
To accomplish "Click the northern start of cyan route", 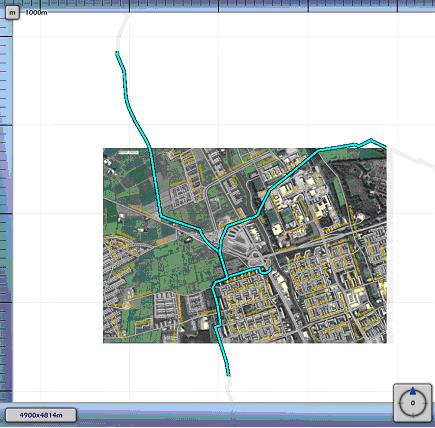I will point(117,52).
